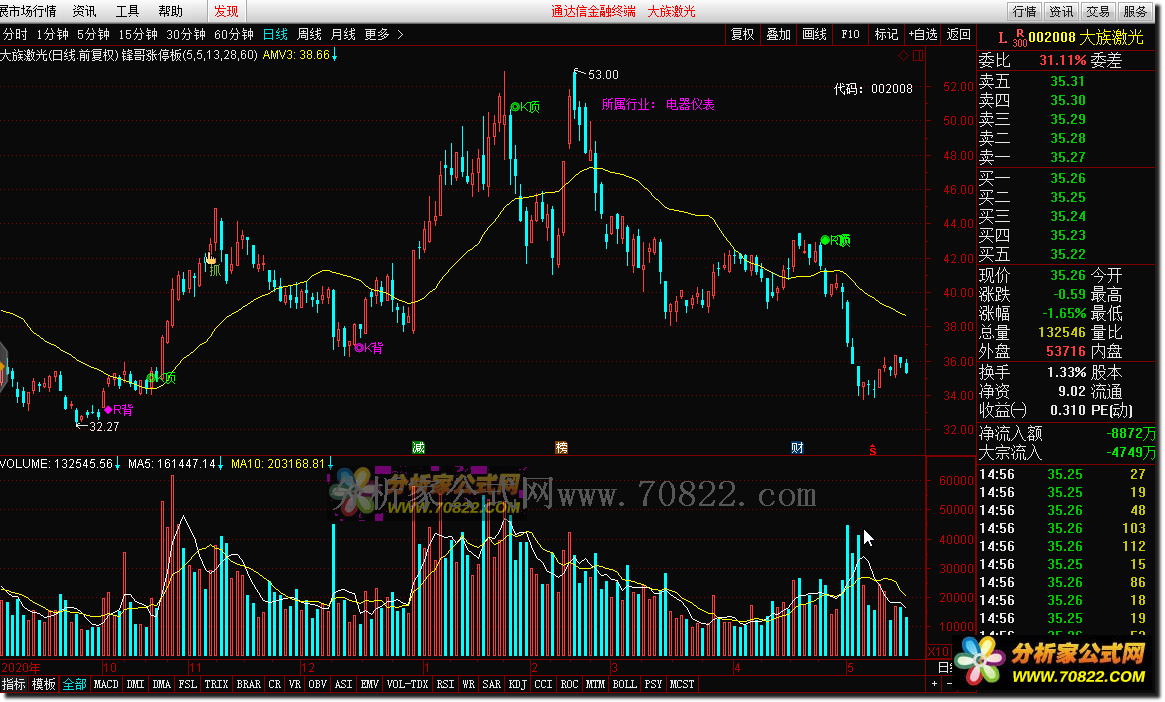Click the hand 抓 signal icon on chart
The height and width of the screenshot is (702, 1165).
[212, 264]
